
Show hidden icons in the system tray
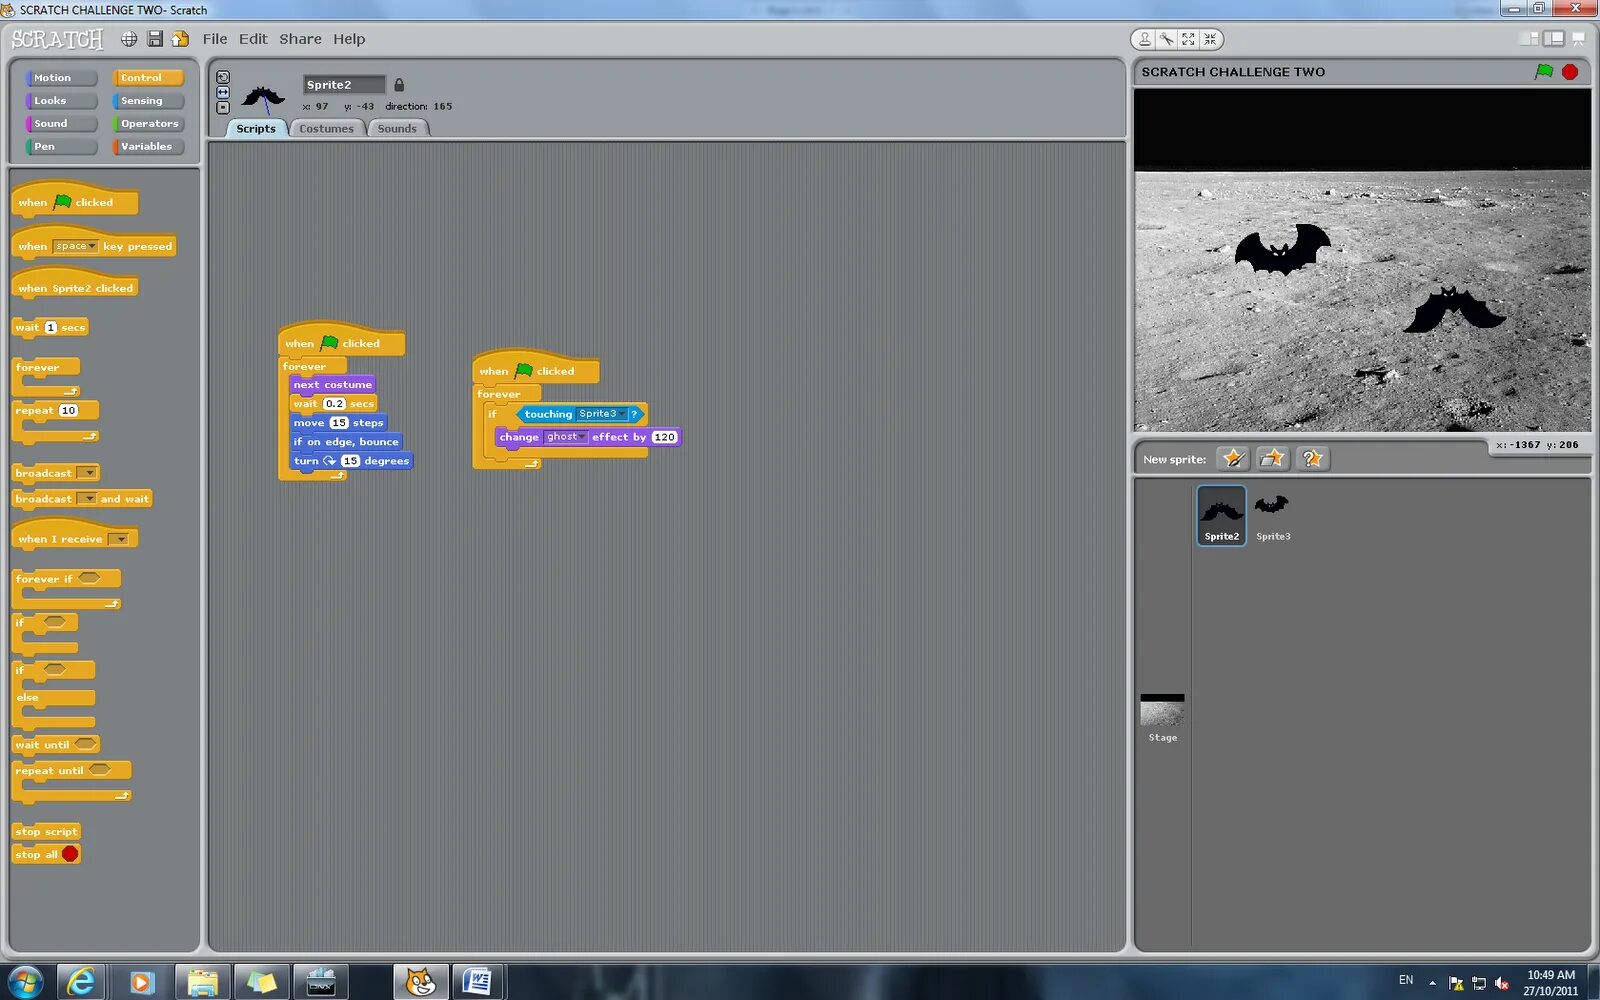point(1432,982)
